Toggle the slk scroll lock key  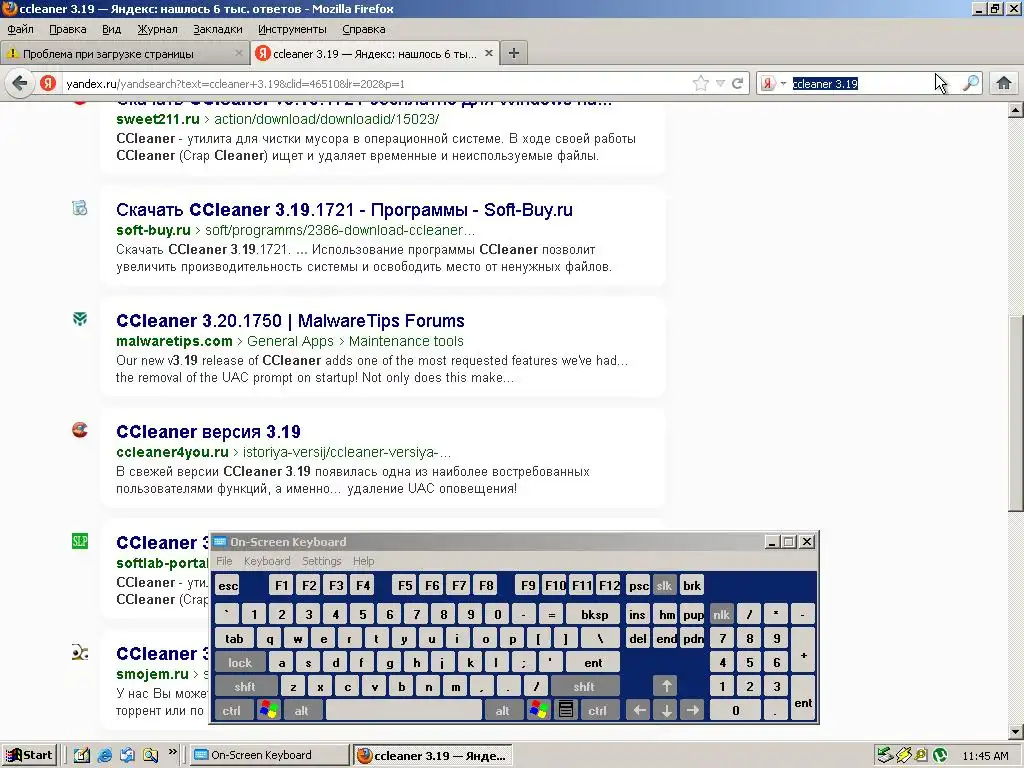664,586
